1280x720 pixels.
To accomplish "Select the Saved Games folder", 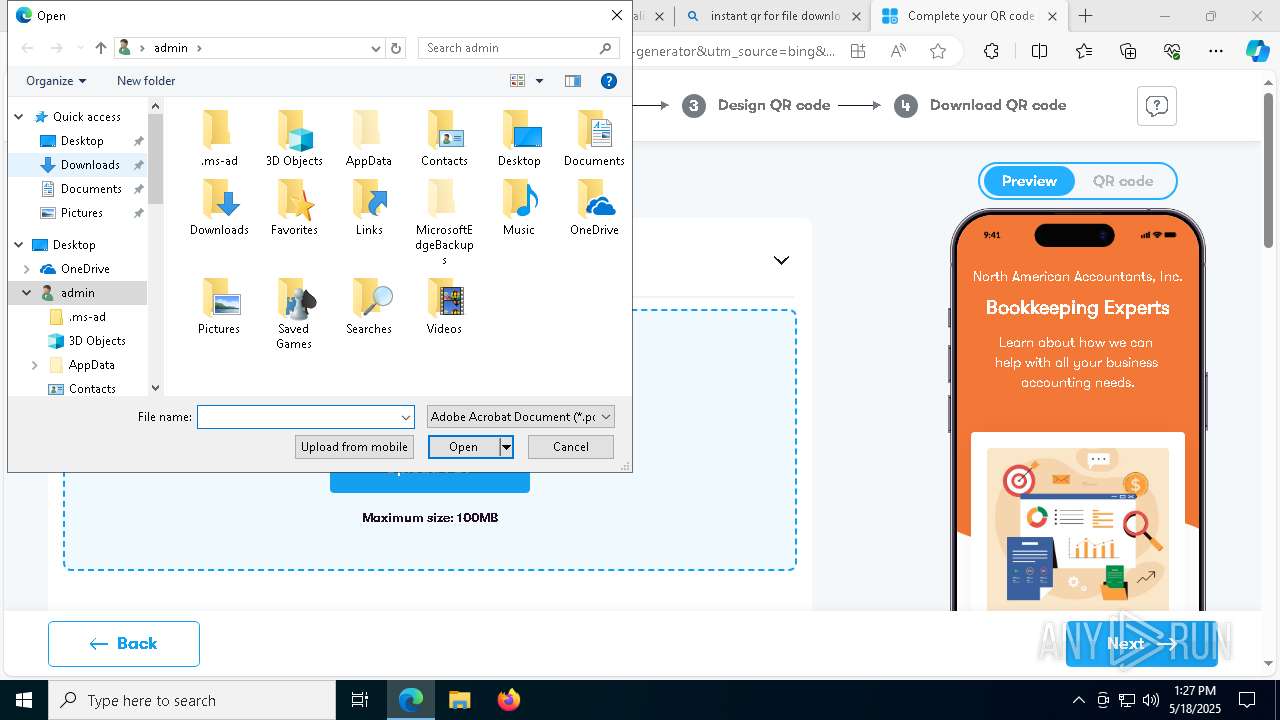I will pos(294,314).
